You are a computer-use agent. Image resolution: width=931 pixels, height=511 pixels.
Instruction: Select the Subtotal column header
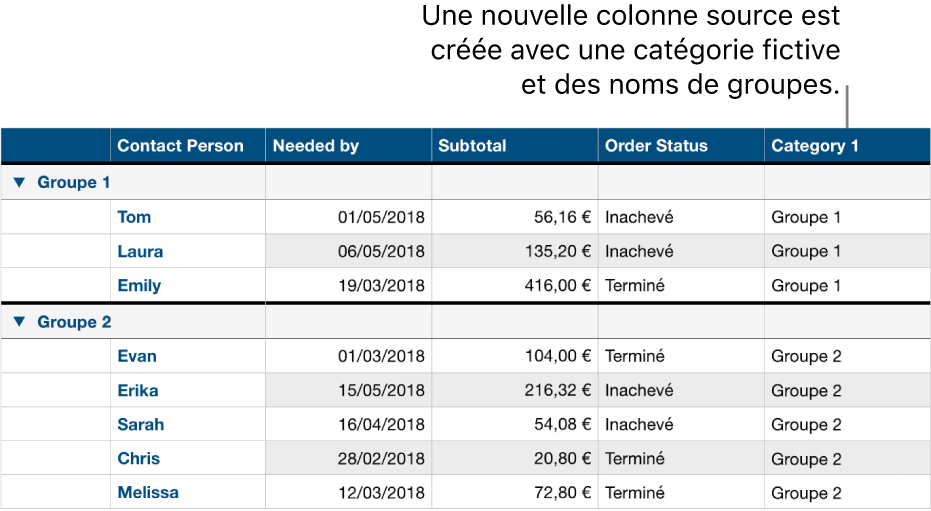click(x=472, y=146)
